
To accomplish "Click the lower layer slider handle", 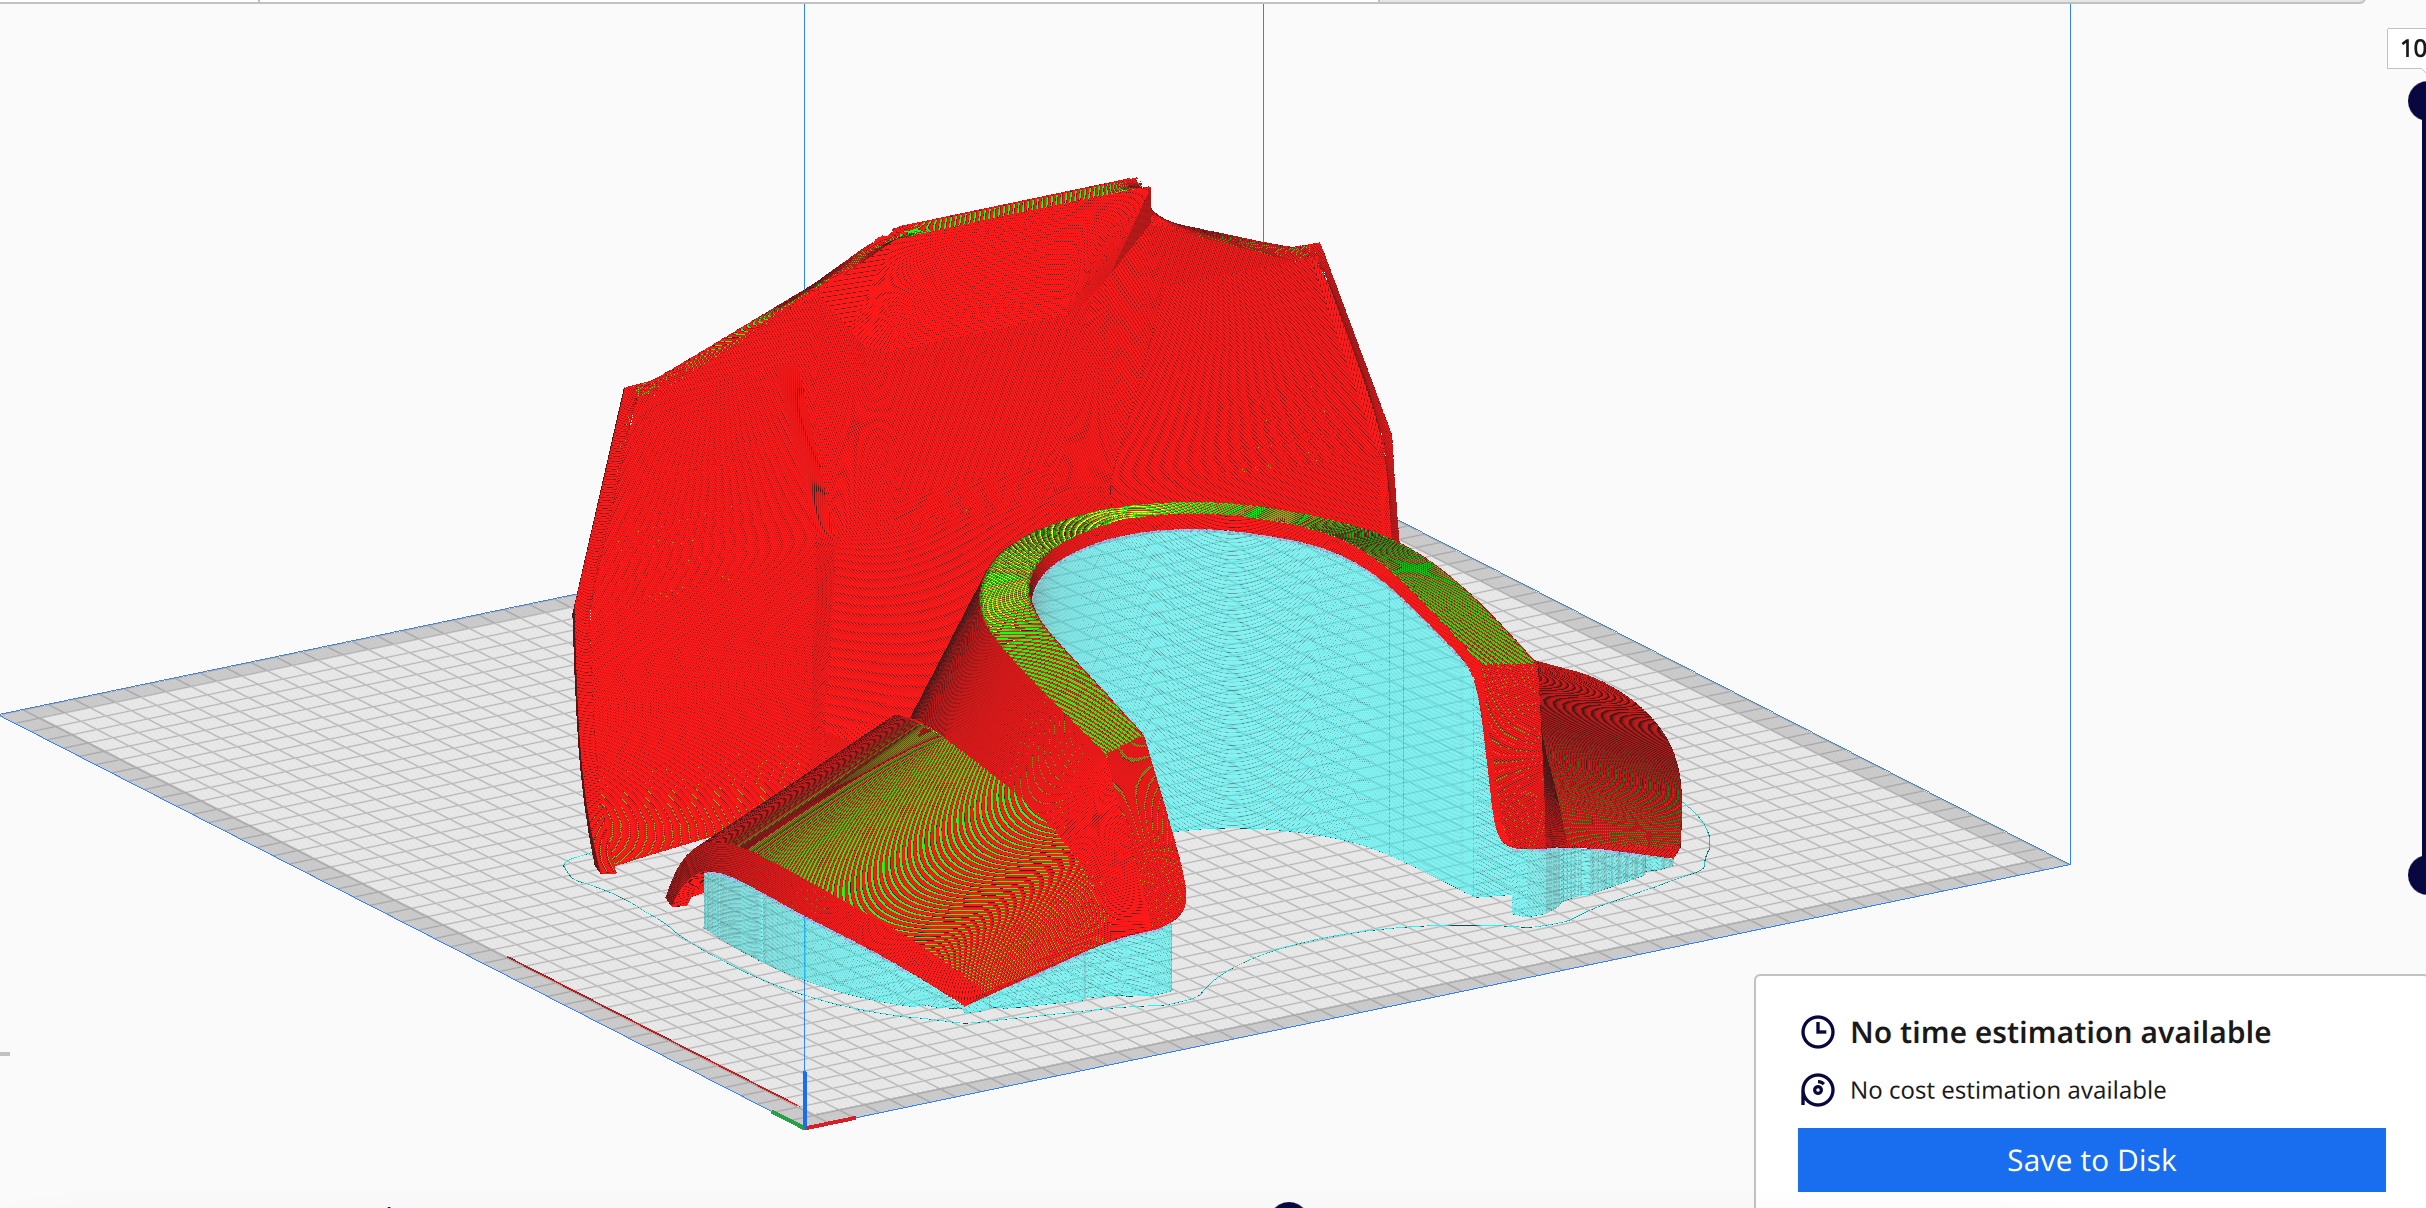I will point(2418,874).
